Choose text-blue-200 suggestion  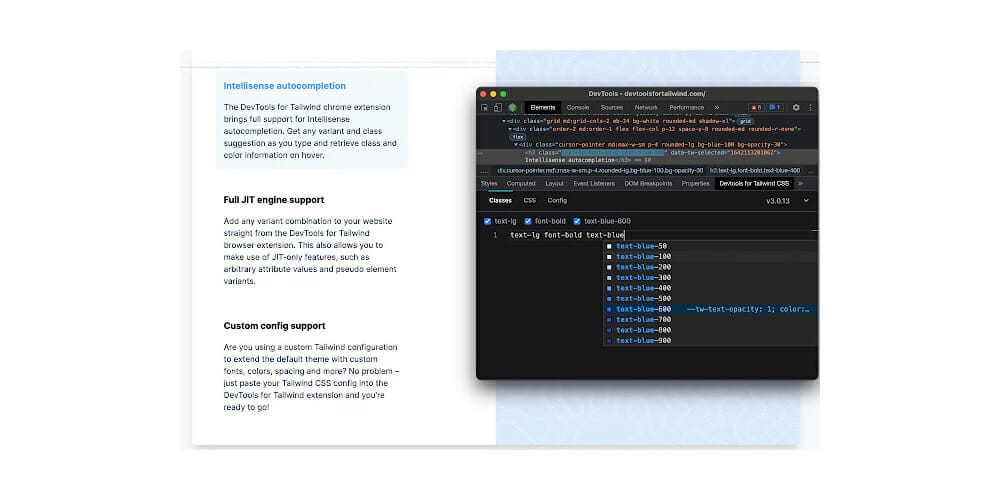point(710,267)
